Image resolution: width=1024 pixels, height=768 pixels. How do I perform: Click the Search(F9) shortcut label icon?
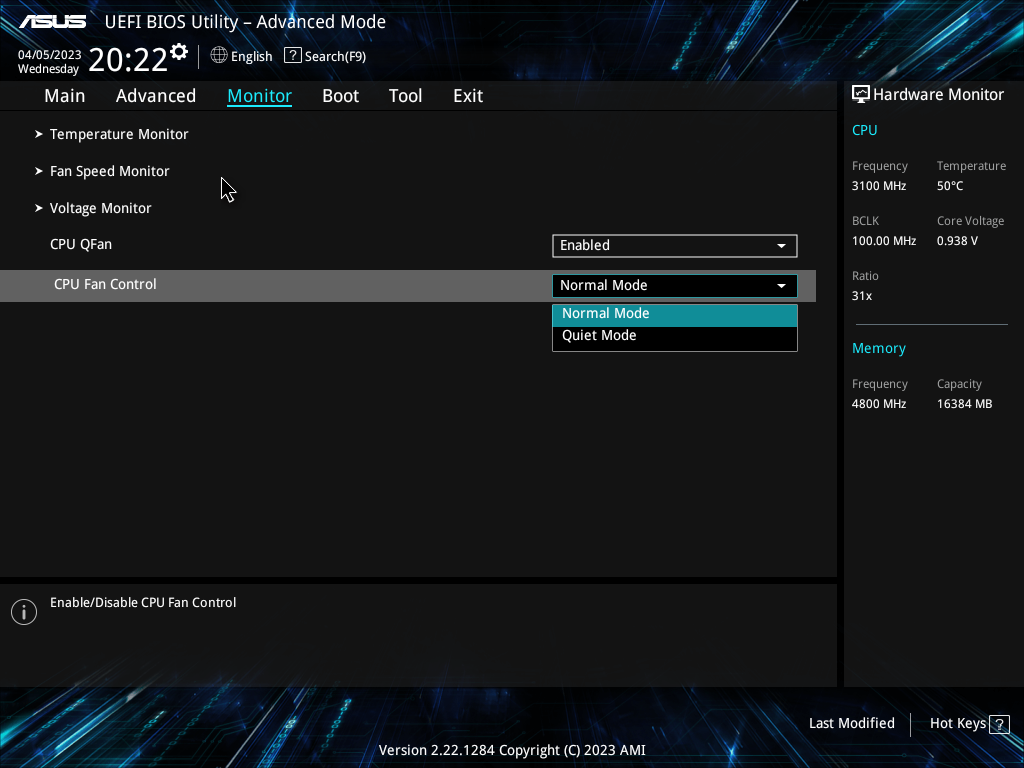pyautogui.click(x=292, y=55)
